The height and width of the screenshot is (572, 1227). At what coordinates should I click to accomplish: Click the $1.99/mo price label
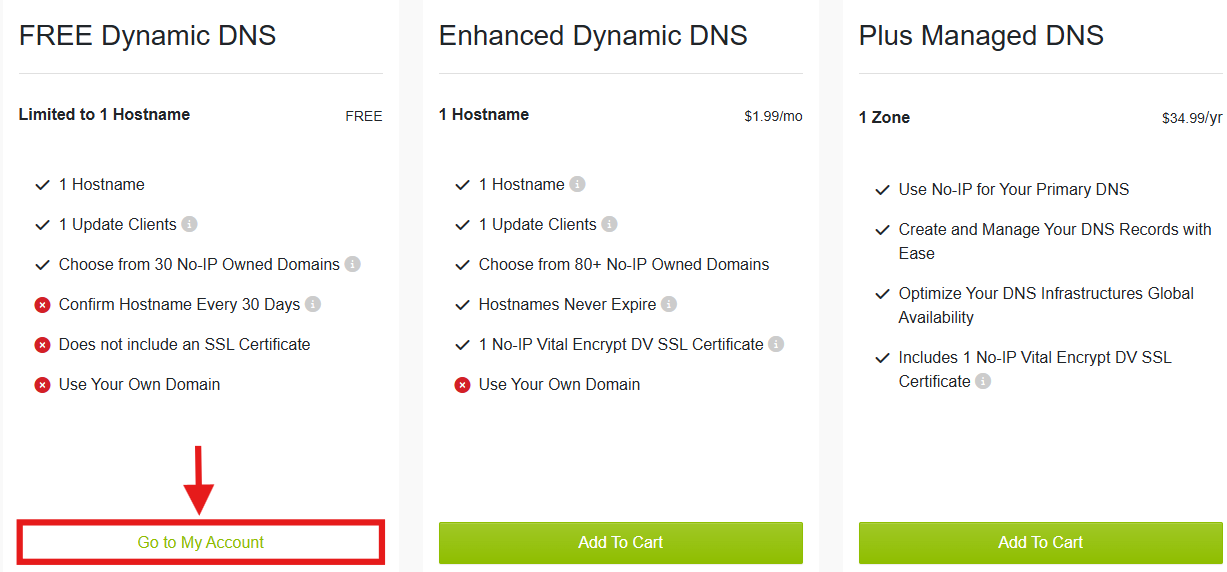point(773,116)
